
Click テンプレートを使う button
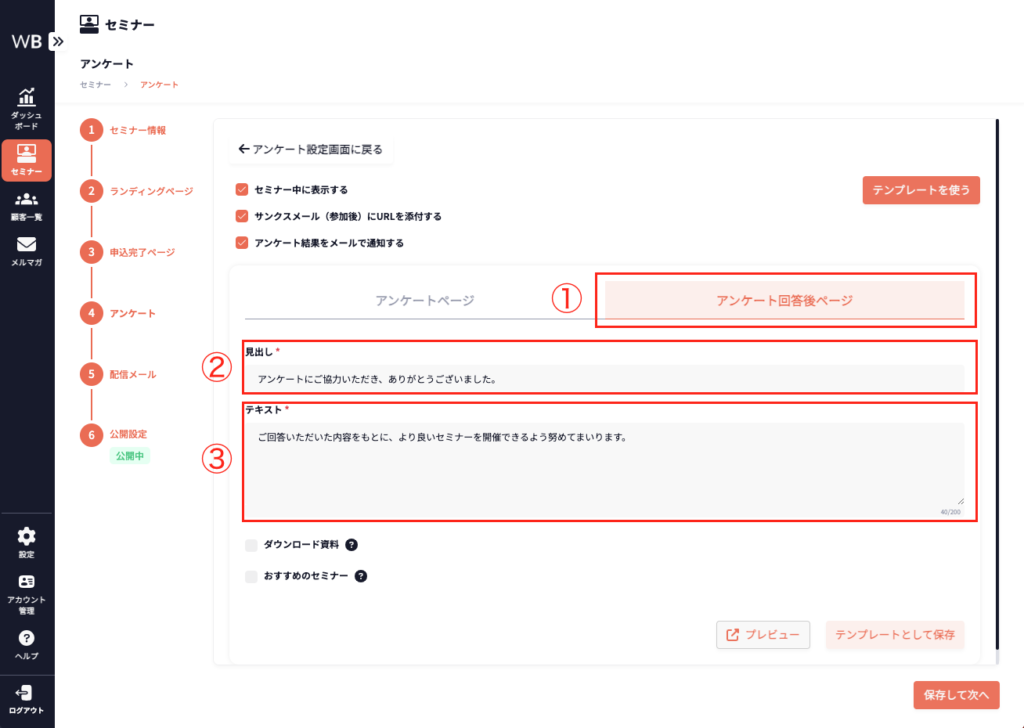(x=920, y=190)
